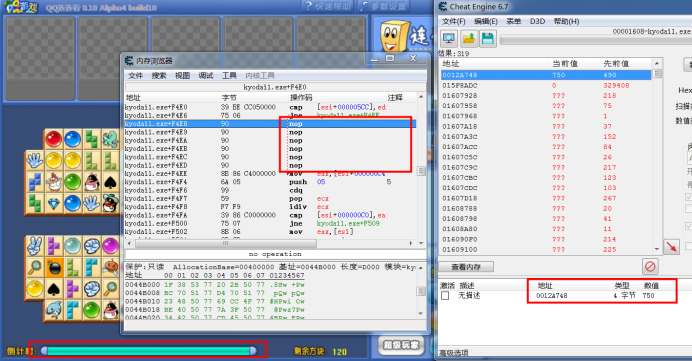
Task: Click the red circle-slash delete icon
Action: [650, 266]
